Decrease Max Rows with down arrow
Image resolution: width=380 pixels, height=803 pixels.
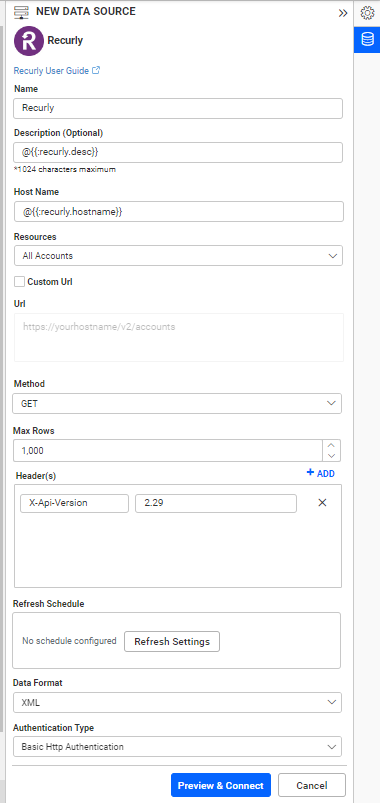[x=331, y=456]
